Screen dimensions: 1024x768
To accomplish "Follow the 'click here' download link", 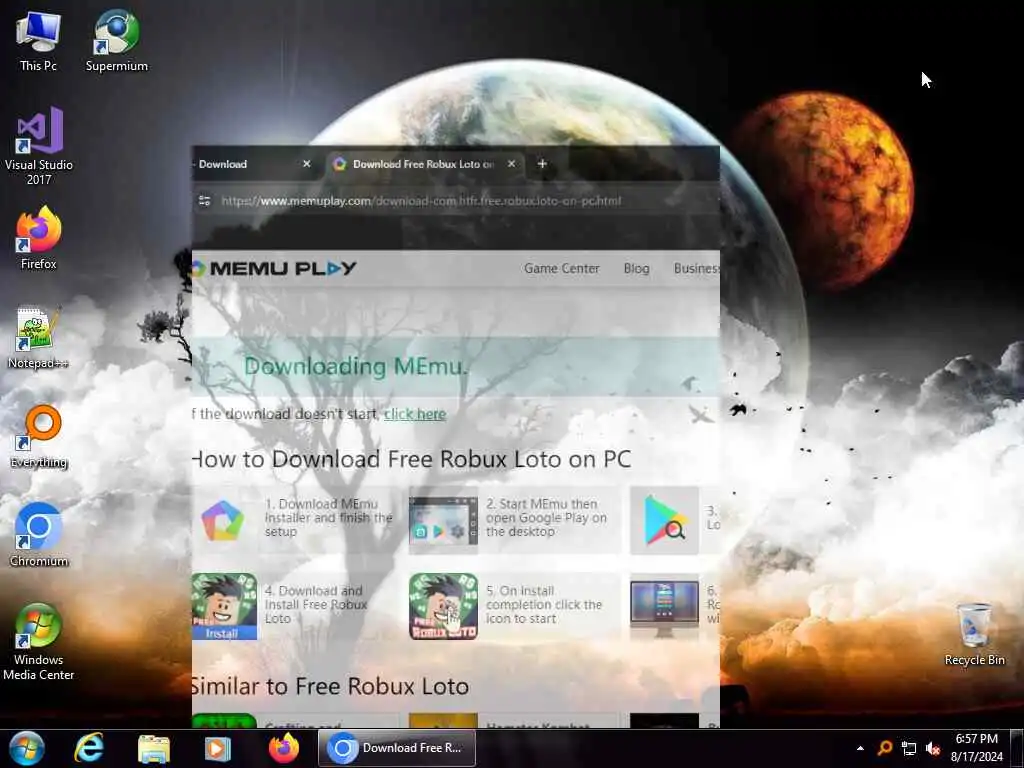I will [x=415, y=414].
